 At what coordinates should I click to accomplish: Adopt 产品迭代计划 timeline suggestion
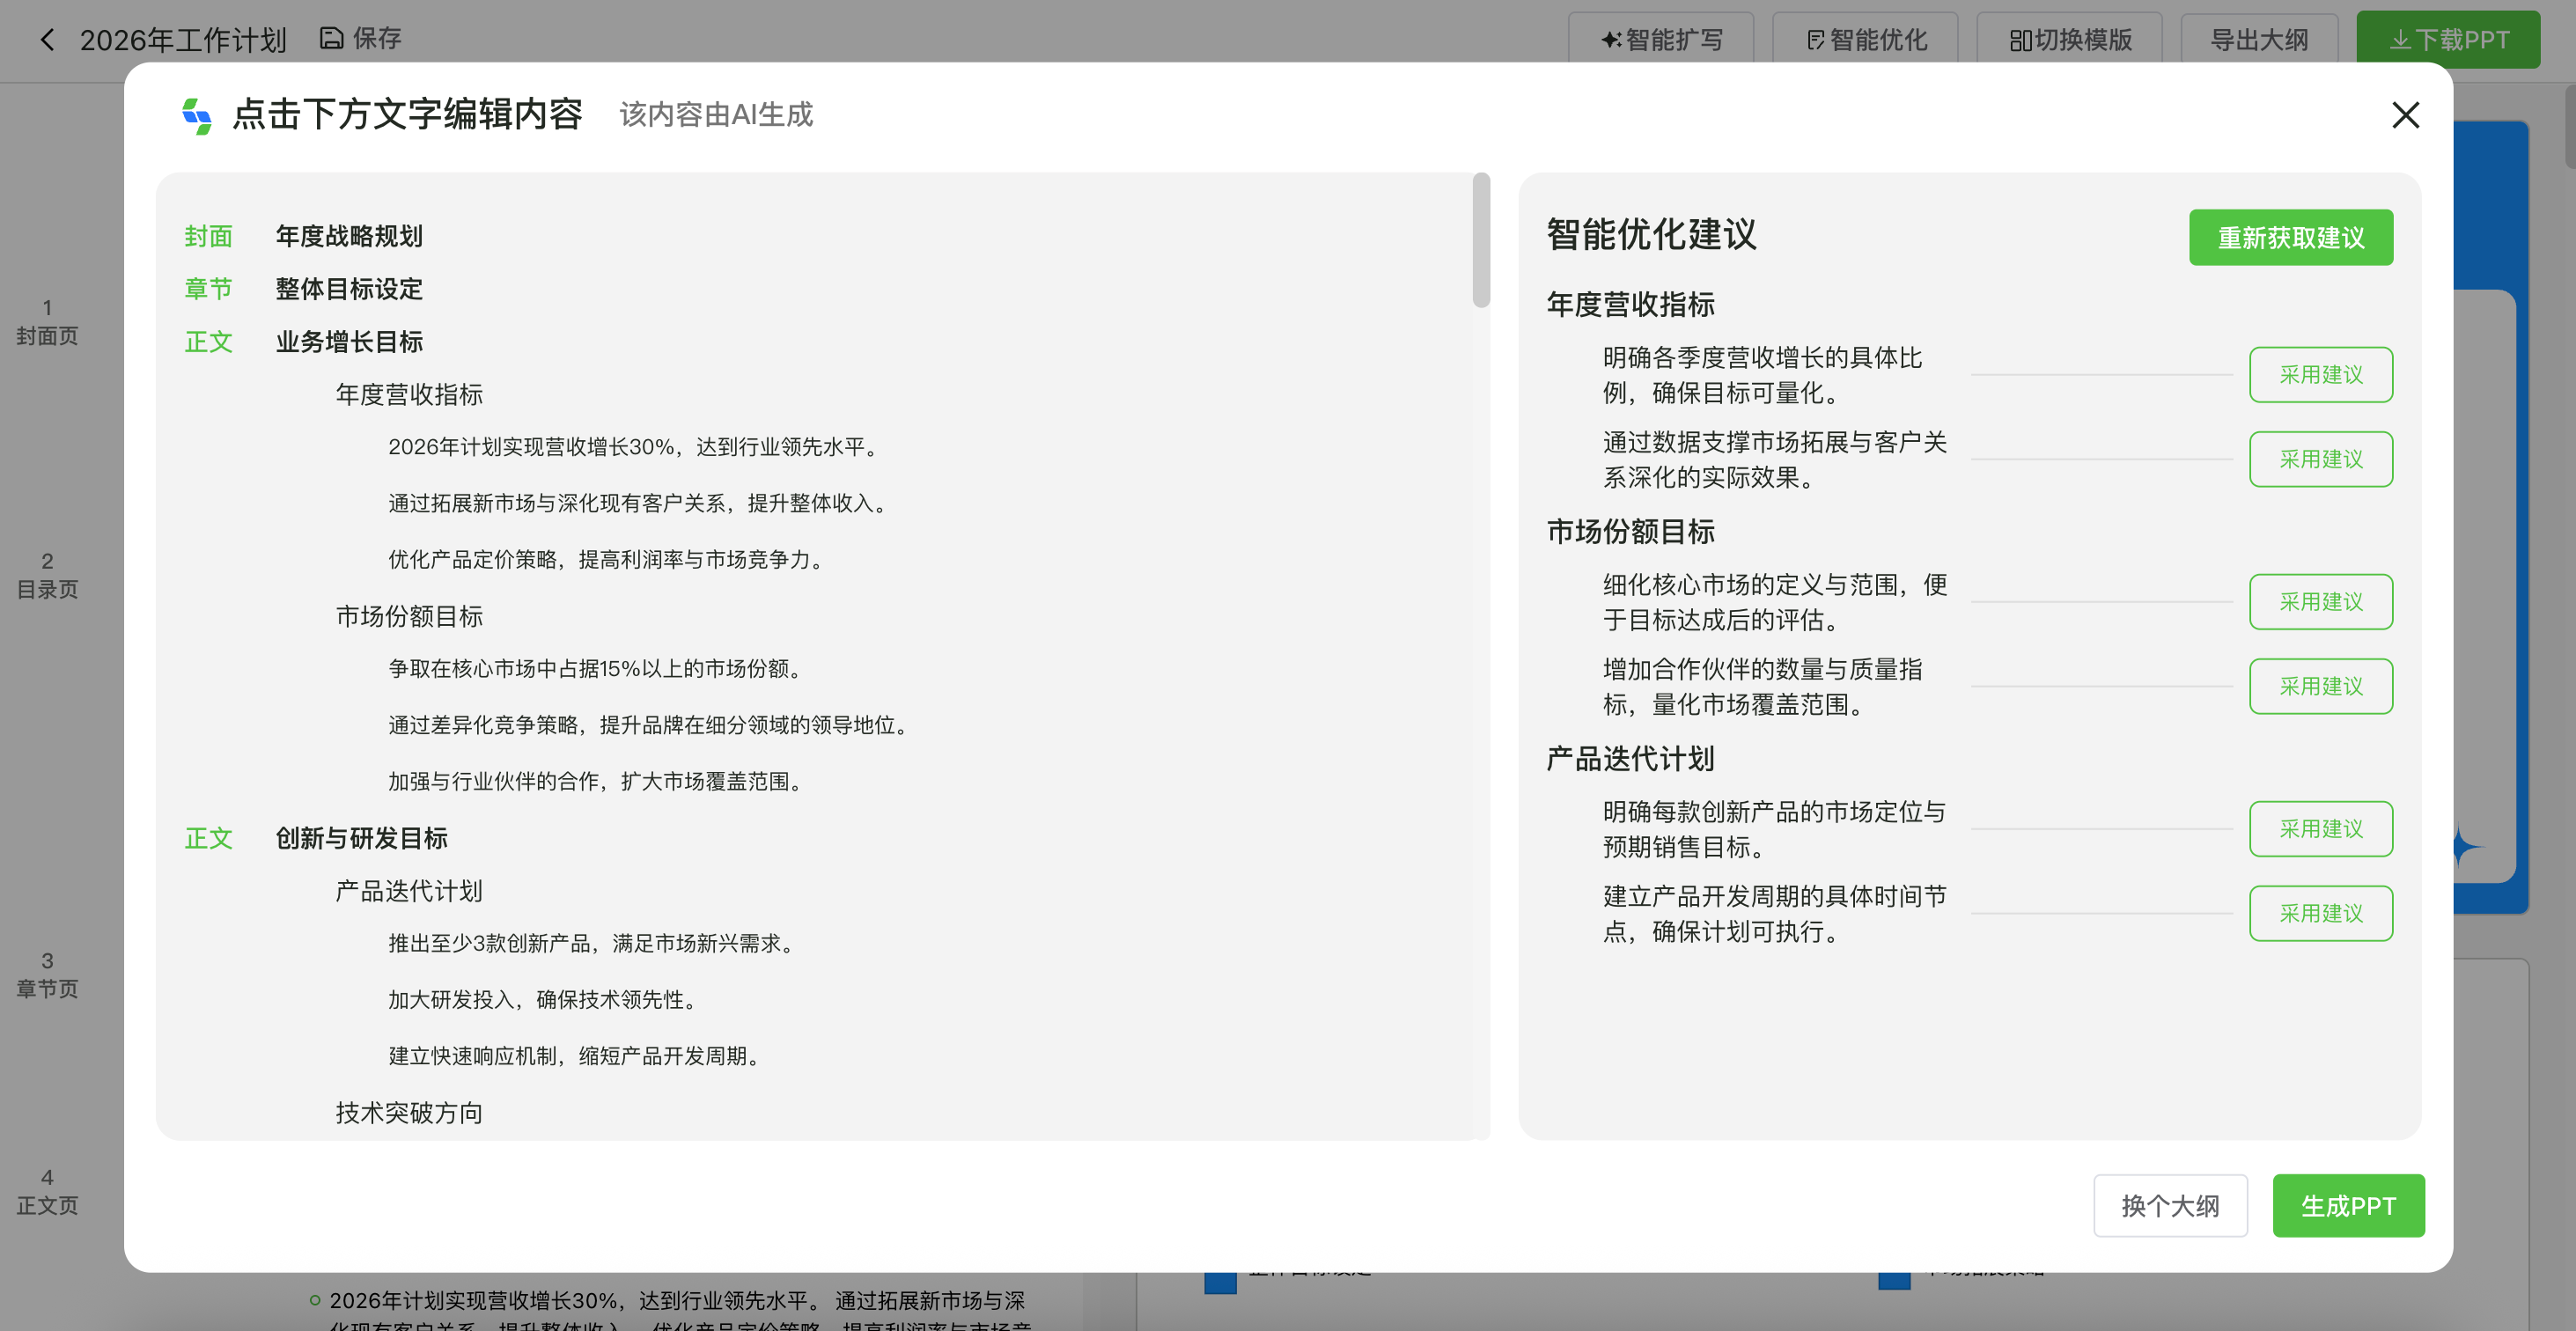click(x=2321, y=913)
